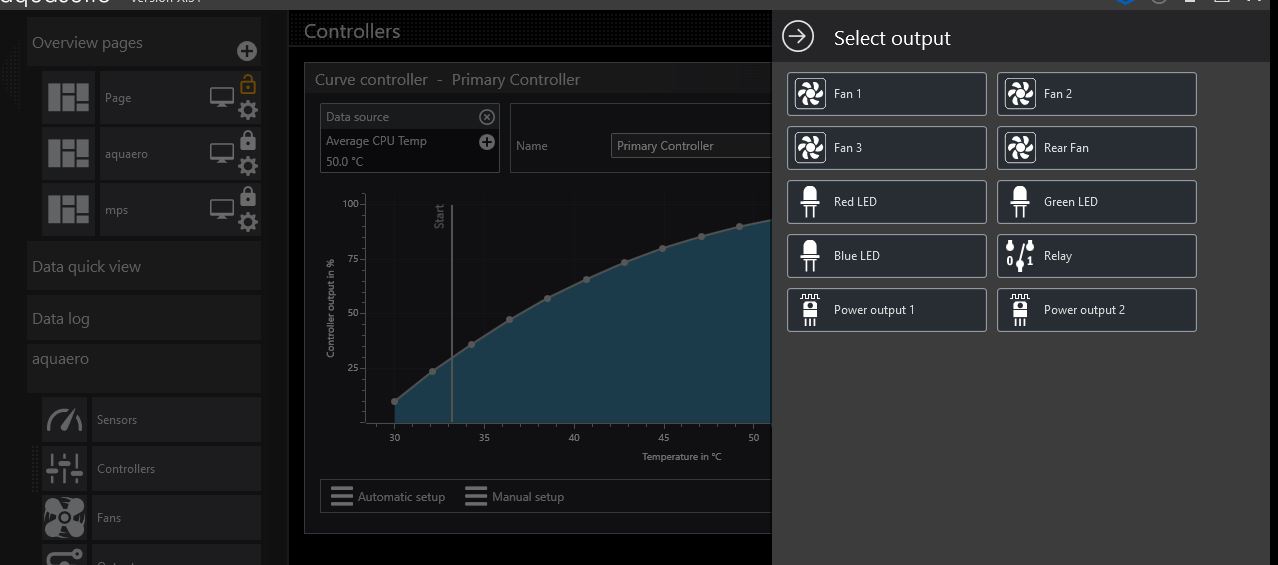The height and width of the screenshot is (565, 1278).
Task: Toggle the orange unlocked padlock on Page
Action: (247, 85)
